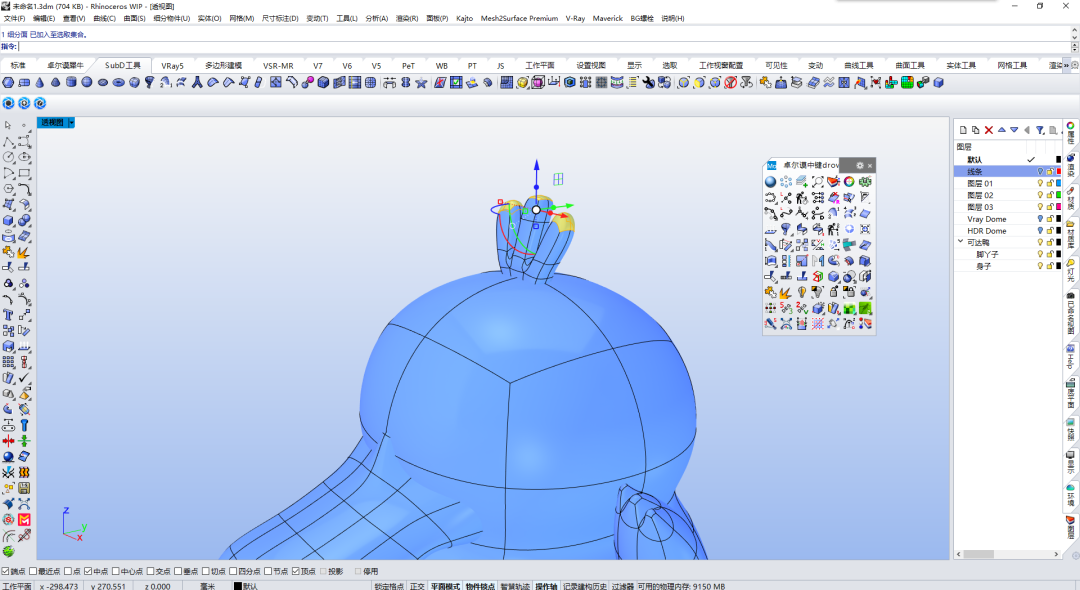Viewport: 1080px width, 590px height.
Task: Click the SubD cylinder primitive icon
Action: [x=71, y=83]
